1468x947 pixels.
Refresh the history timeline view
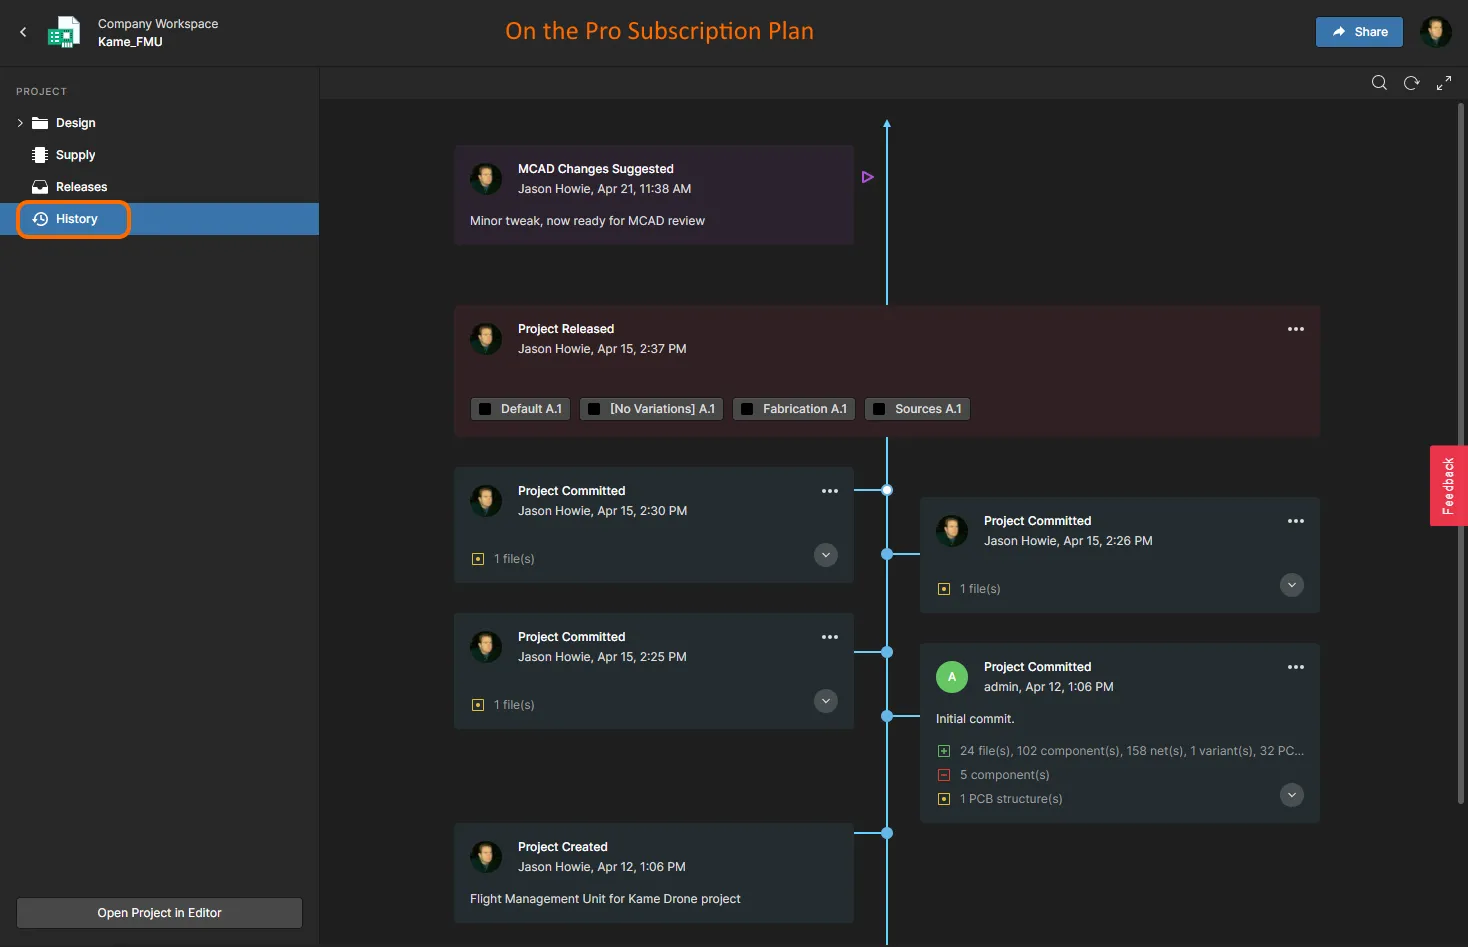pyautogui.click(x=1411, y=83)
